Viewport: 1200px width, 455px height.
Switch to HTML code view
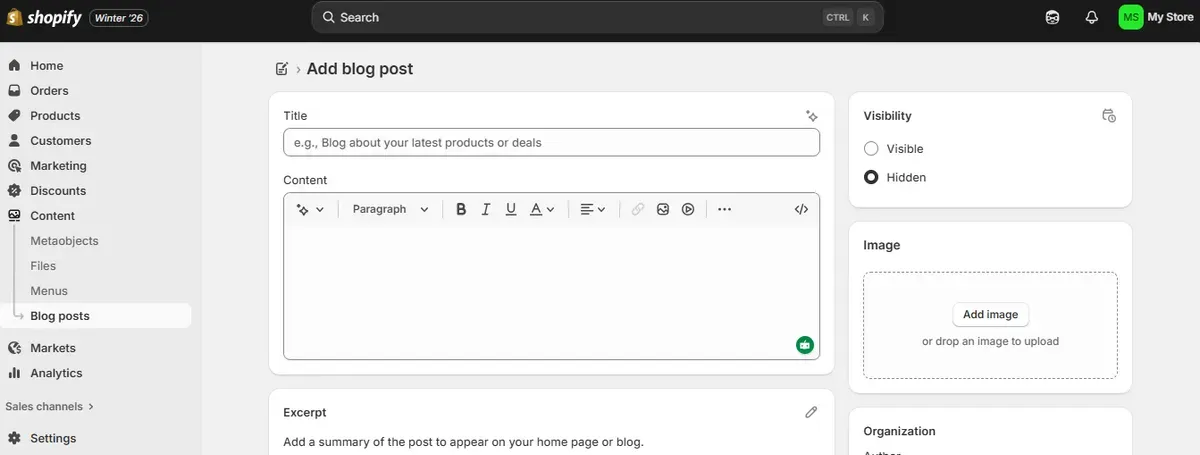click(801, 209)
